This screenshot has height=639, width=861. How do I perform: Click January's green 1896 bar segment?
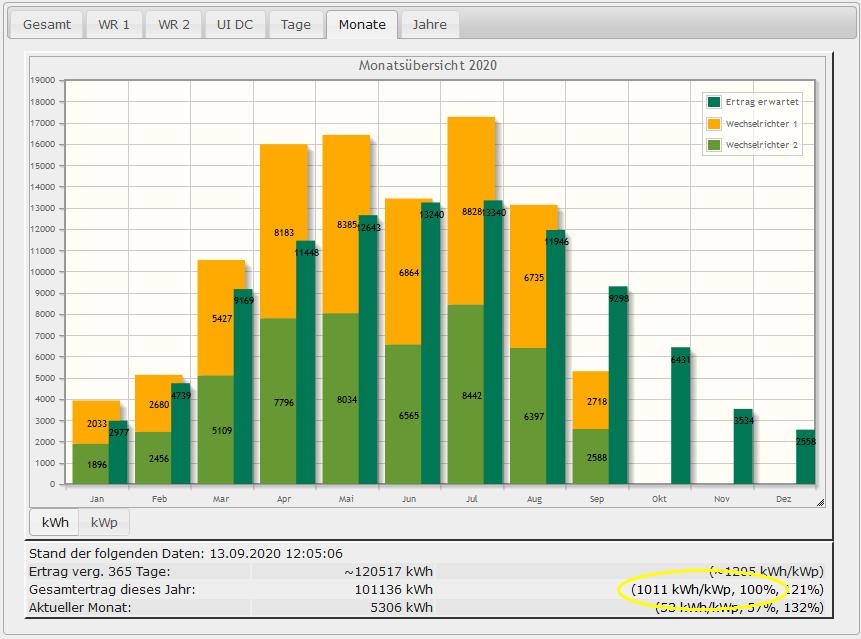(x=90, y=464)
